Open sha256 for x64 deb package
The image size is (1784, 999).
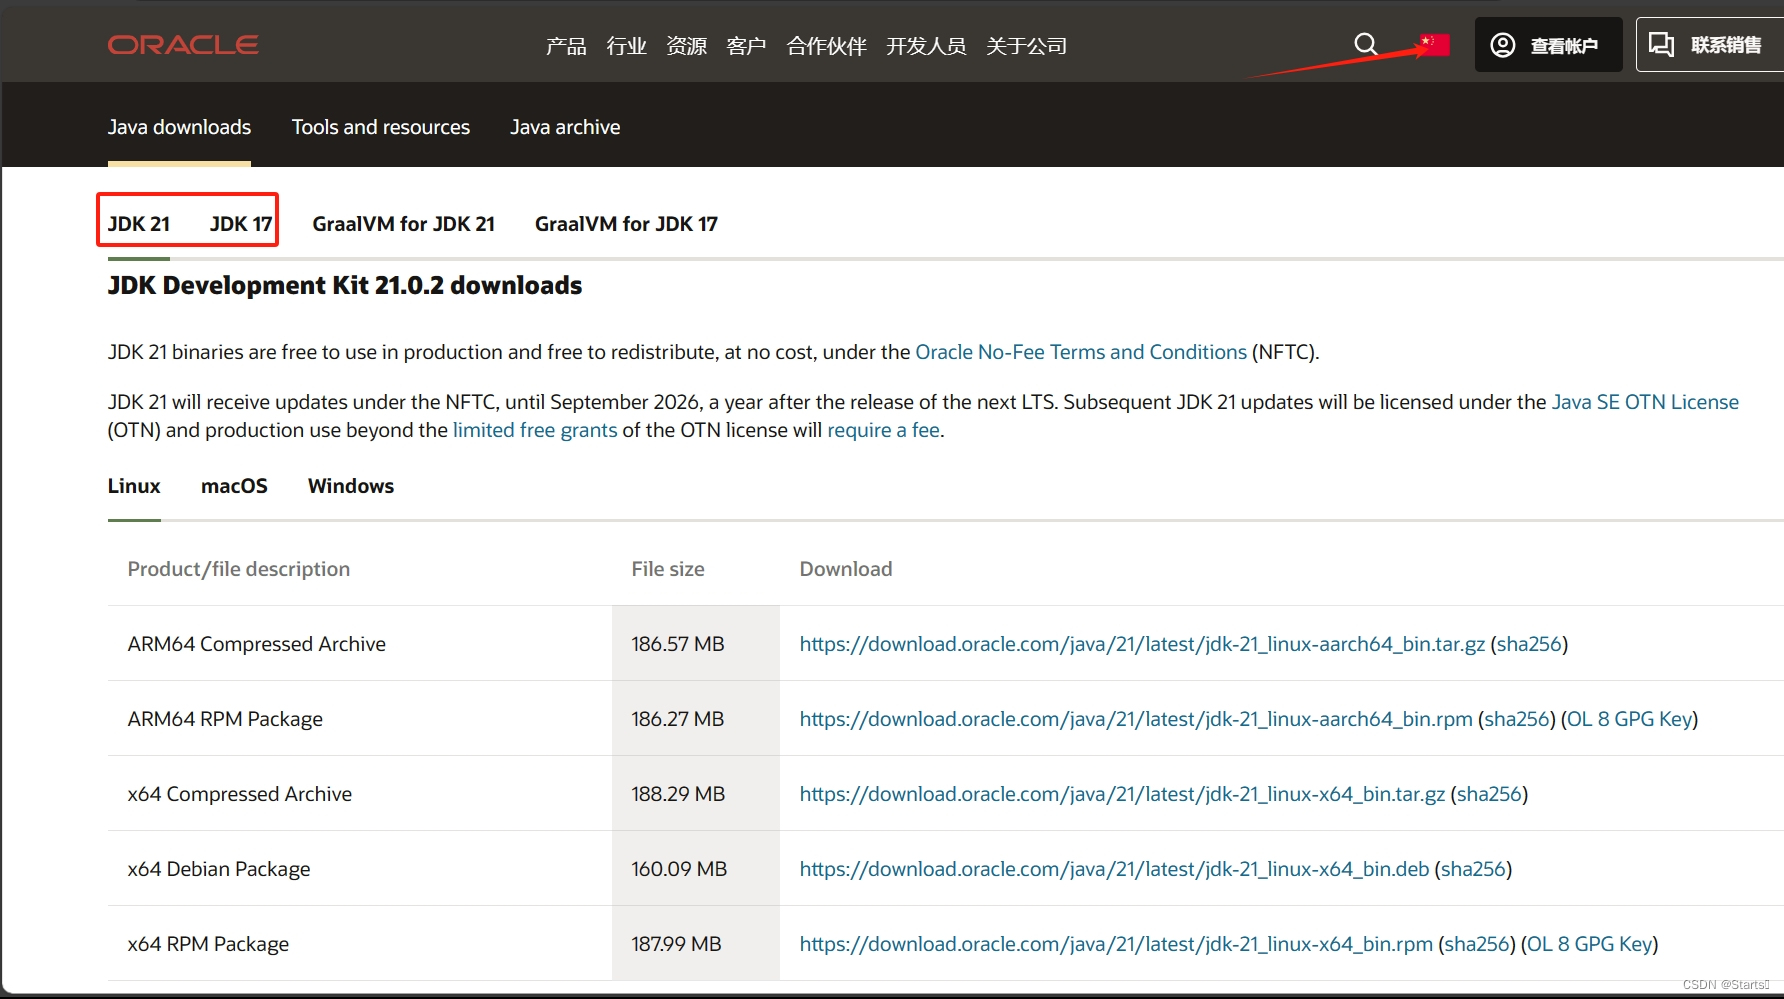[x=1473, y=869]
